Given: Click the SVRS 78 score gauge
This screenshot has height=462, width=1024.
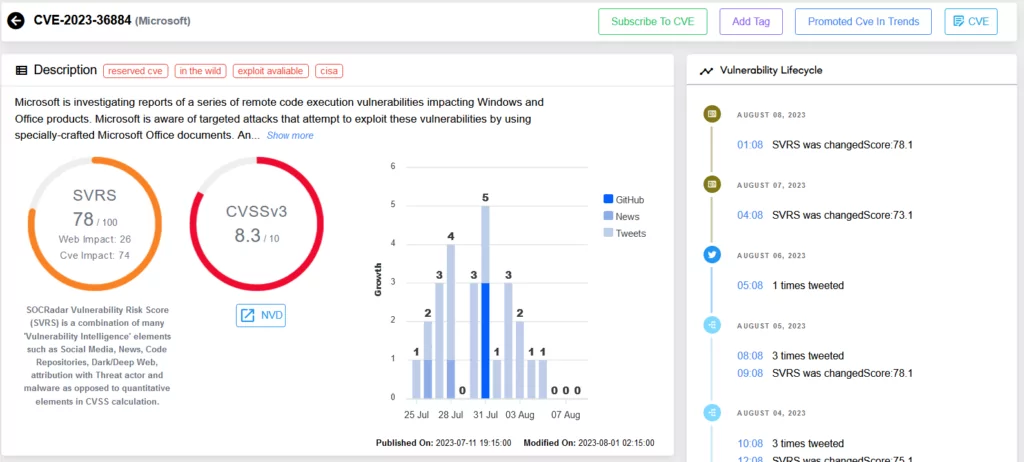Looking at the screenshot, I should [95, 224].
